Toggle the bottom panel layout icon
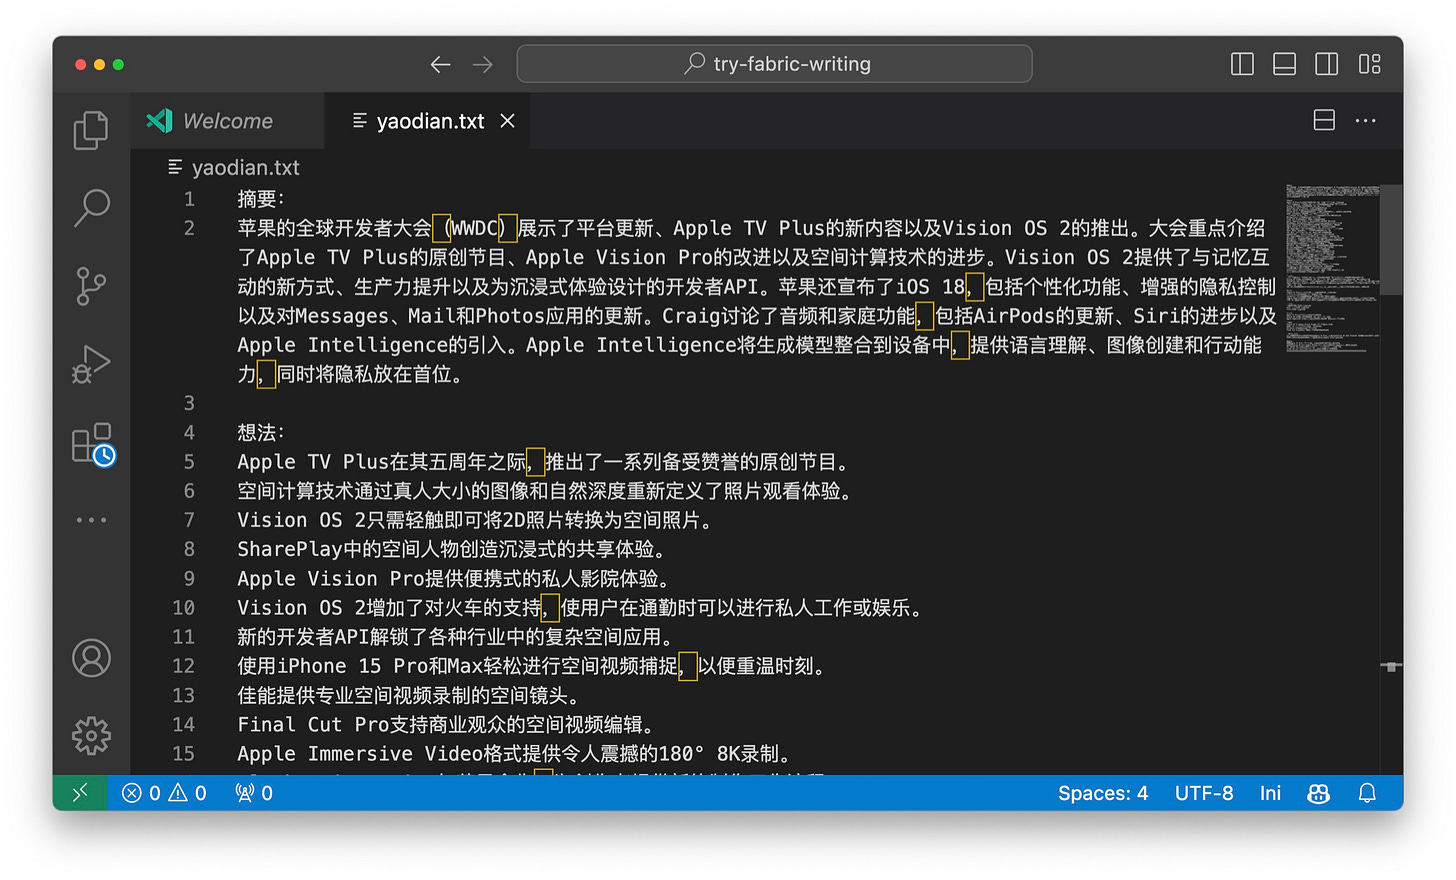Viewport: 1456px width, 880px height. [1284, 64]
